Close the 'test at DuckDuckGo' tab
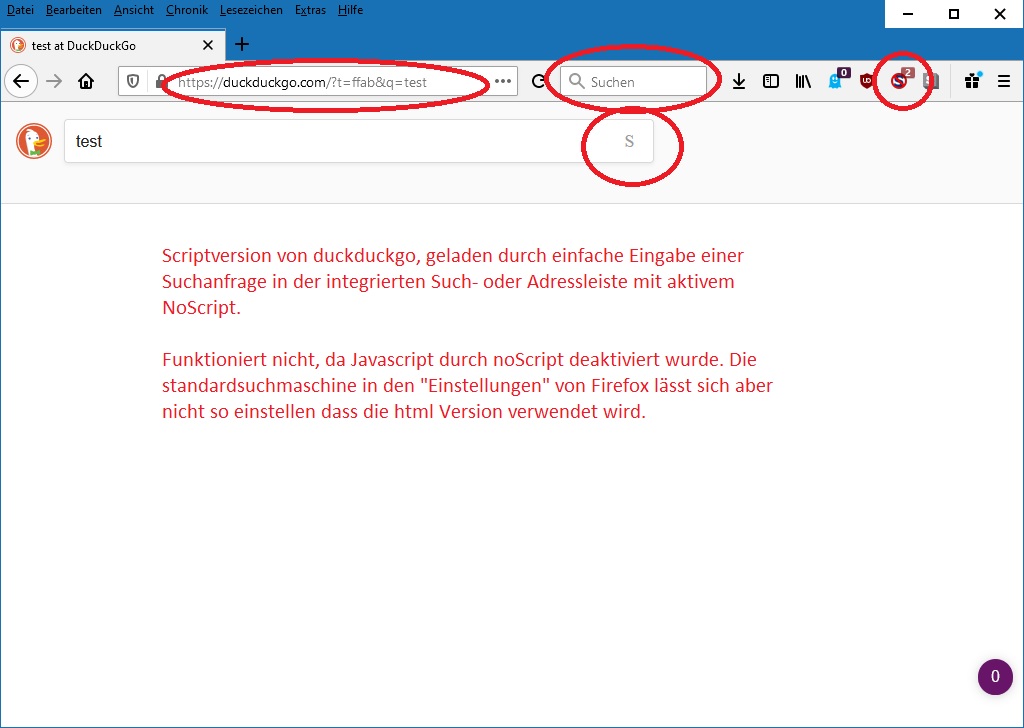This screenshot has width=1024, height=728. [x=208, y=45]
